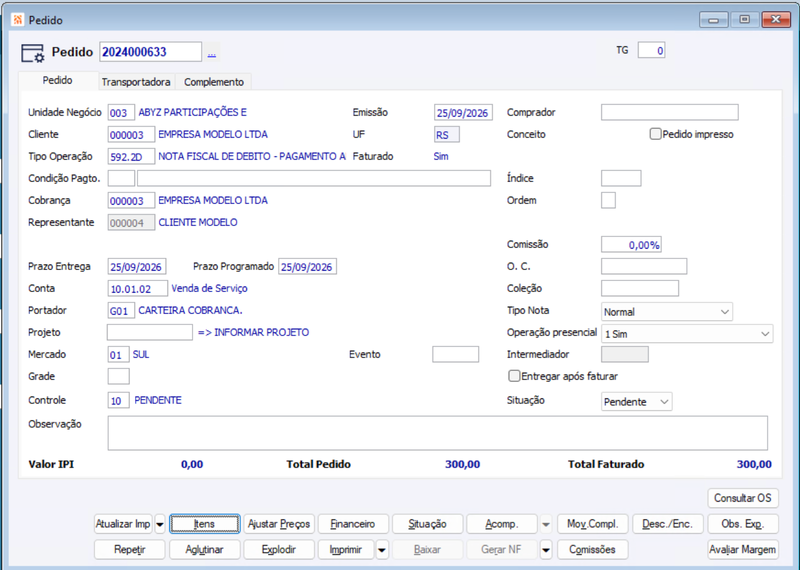Open the Situação Pendente dropdown
The height and width of the screenshot is (570, 800).
[636, 402]
